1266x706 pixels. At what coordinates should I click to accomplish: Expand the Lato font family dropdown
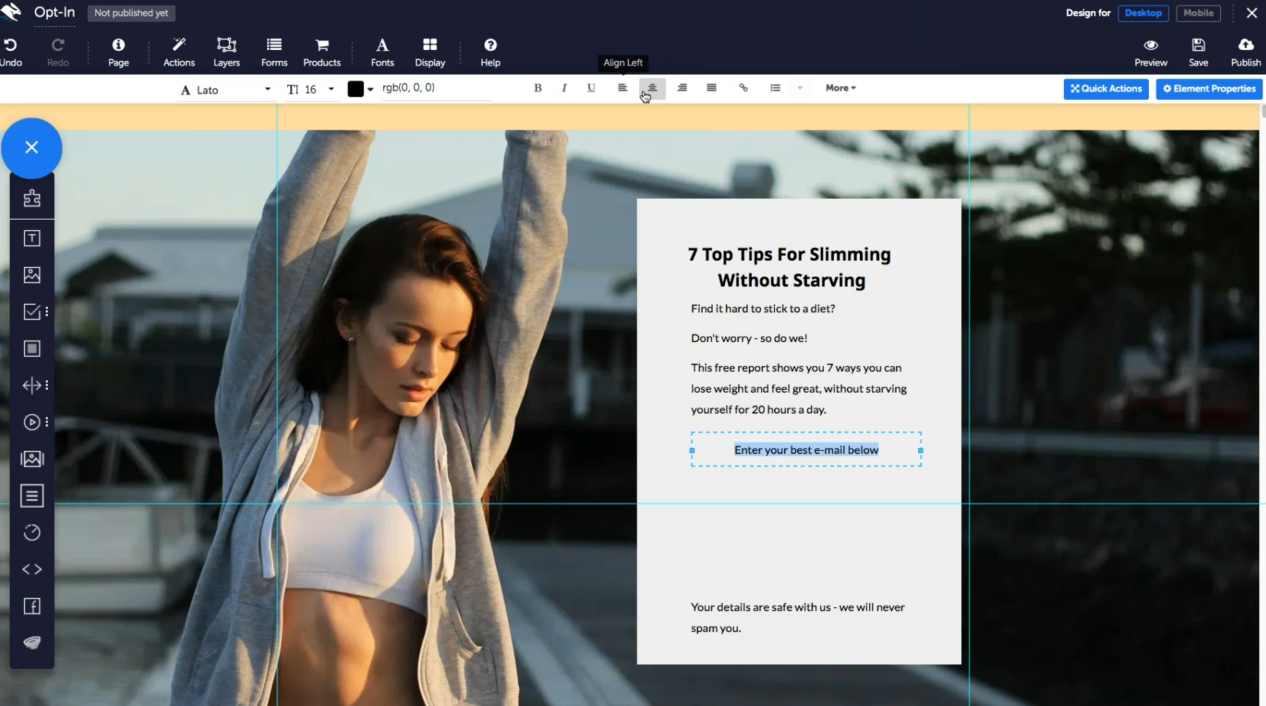pos(226,90)
